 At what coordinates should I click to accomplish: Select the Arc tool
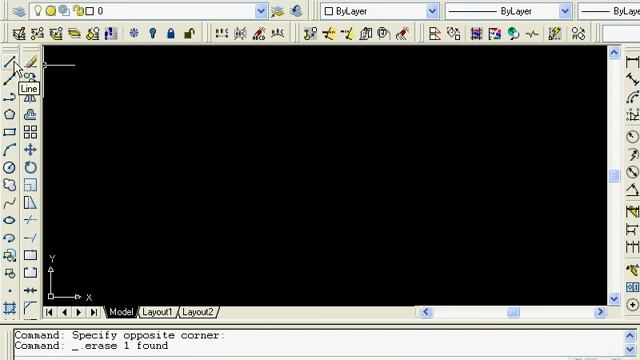(9, 150)
